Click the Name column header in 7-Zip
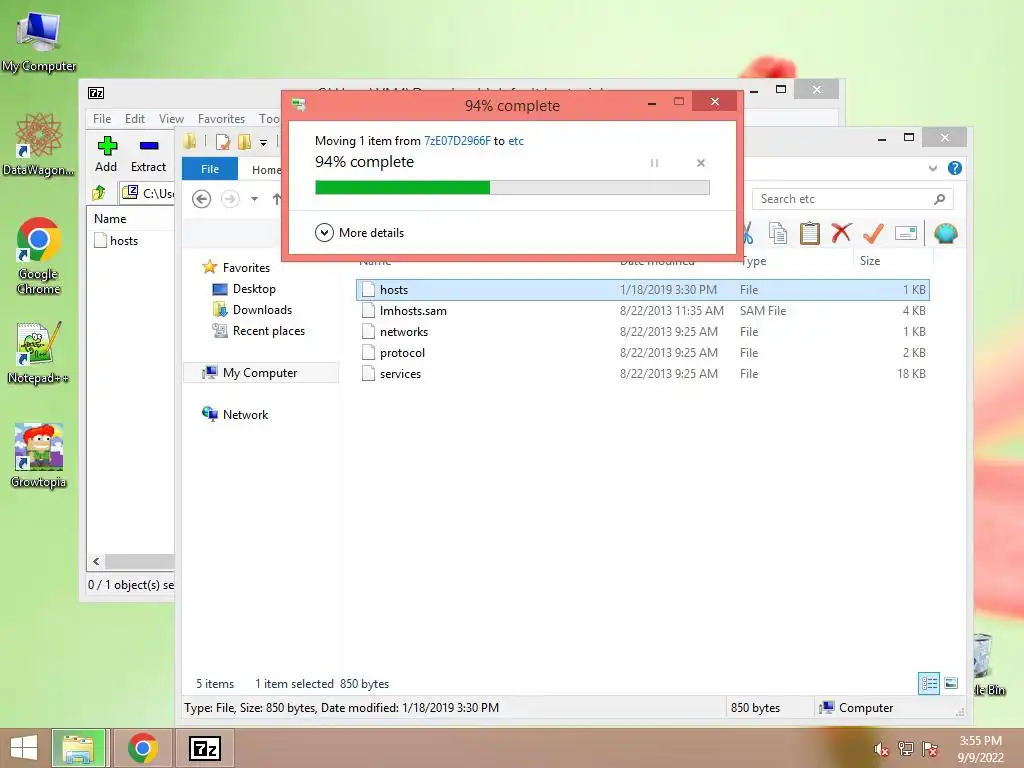1024x768 pixels. pos(131,218)
